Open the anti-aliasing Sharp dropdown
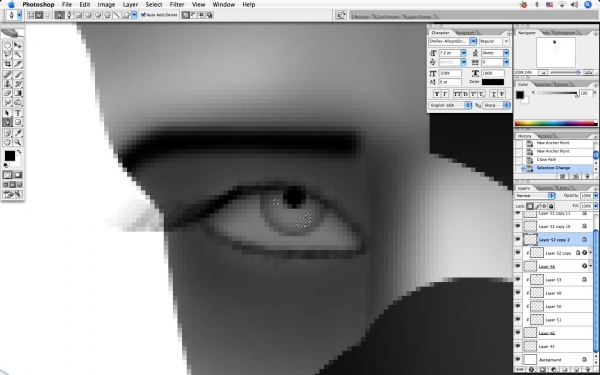The image size is (600, 375). coord(496,105)
